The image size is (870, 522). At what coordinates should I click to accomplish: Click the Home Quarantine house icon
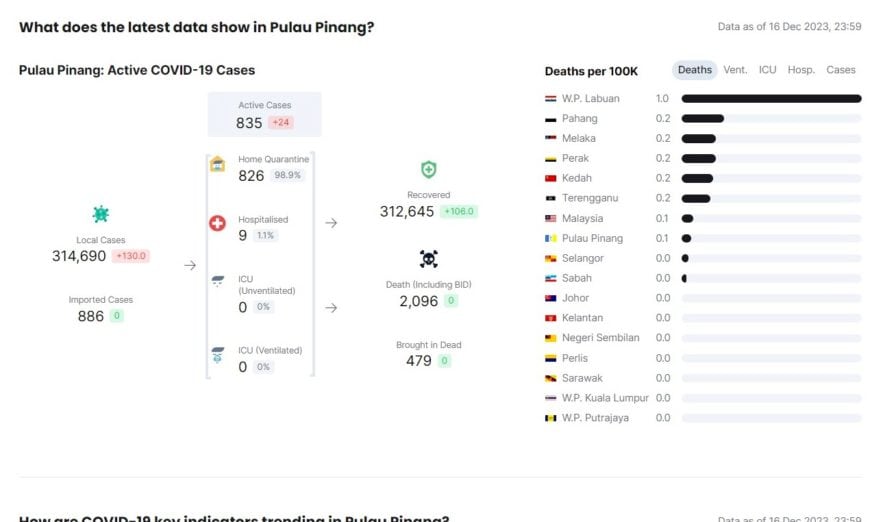pyautogui.click(x=217, y=164)
